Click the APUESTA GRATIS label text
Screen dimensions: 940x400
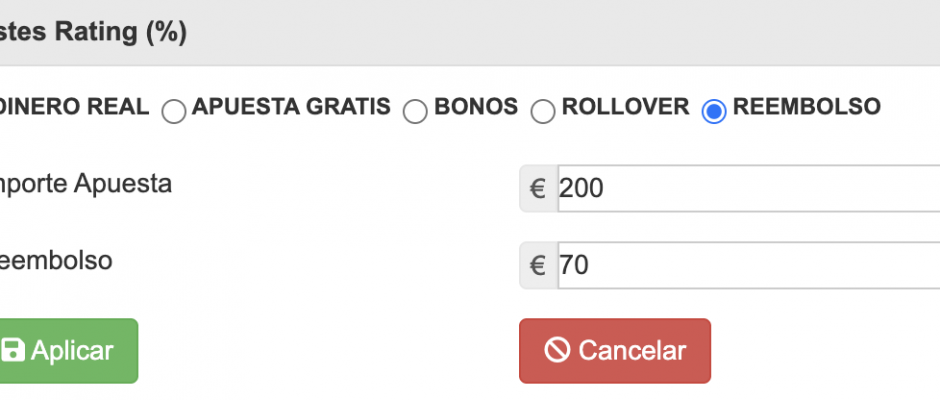[x=291, y=107]
